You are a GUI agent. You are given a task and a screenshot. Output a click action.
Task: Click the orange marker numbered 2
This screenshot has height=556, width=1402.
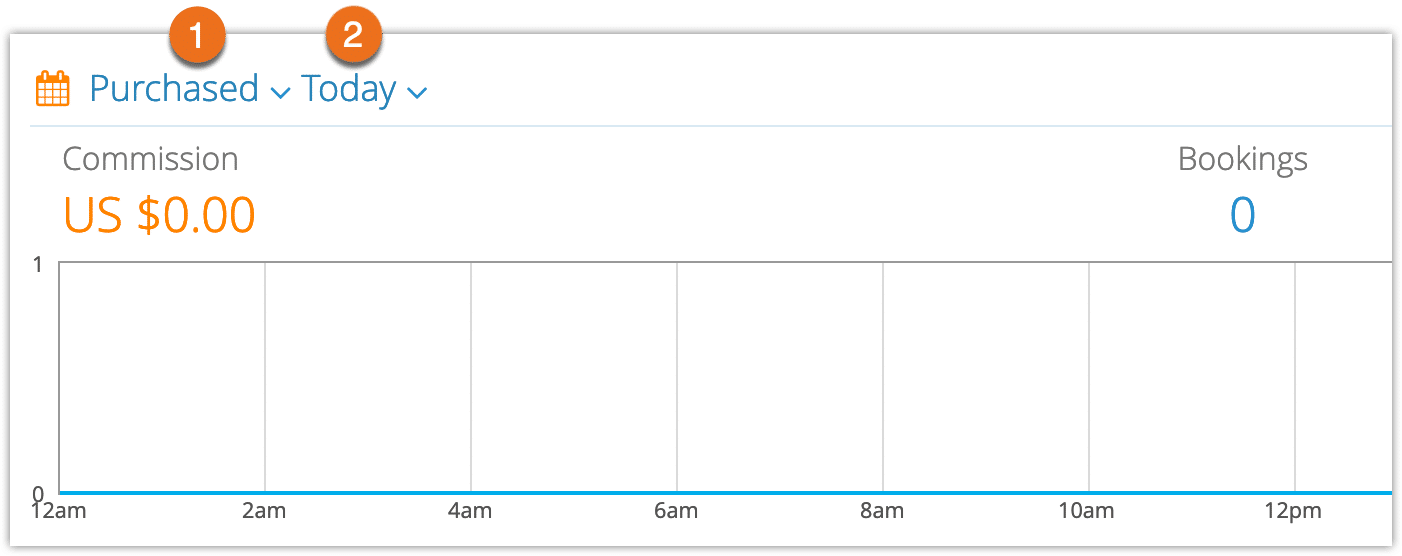coord(354,37)
